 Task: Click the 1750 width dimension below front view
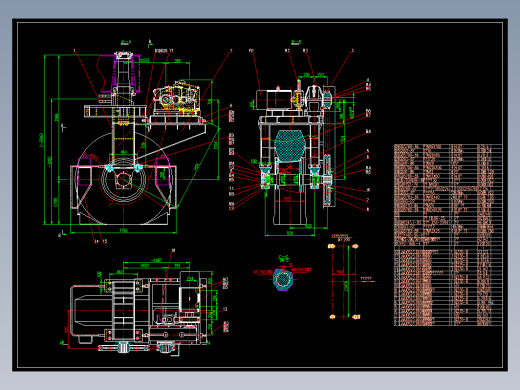tap(123, 230)
